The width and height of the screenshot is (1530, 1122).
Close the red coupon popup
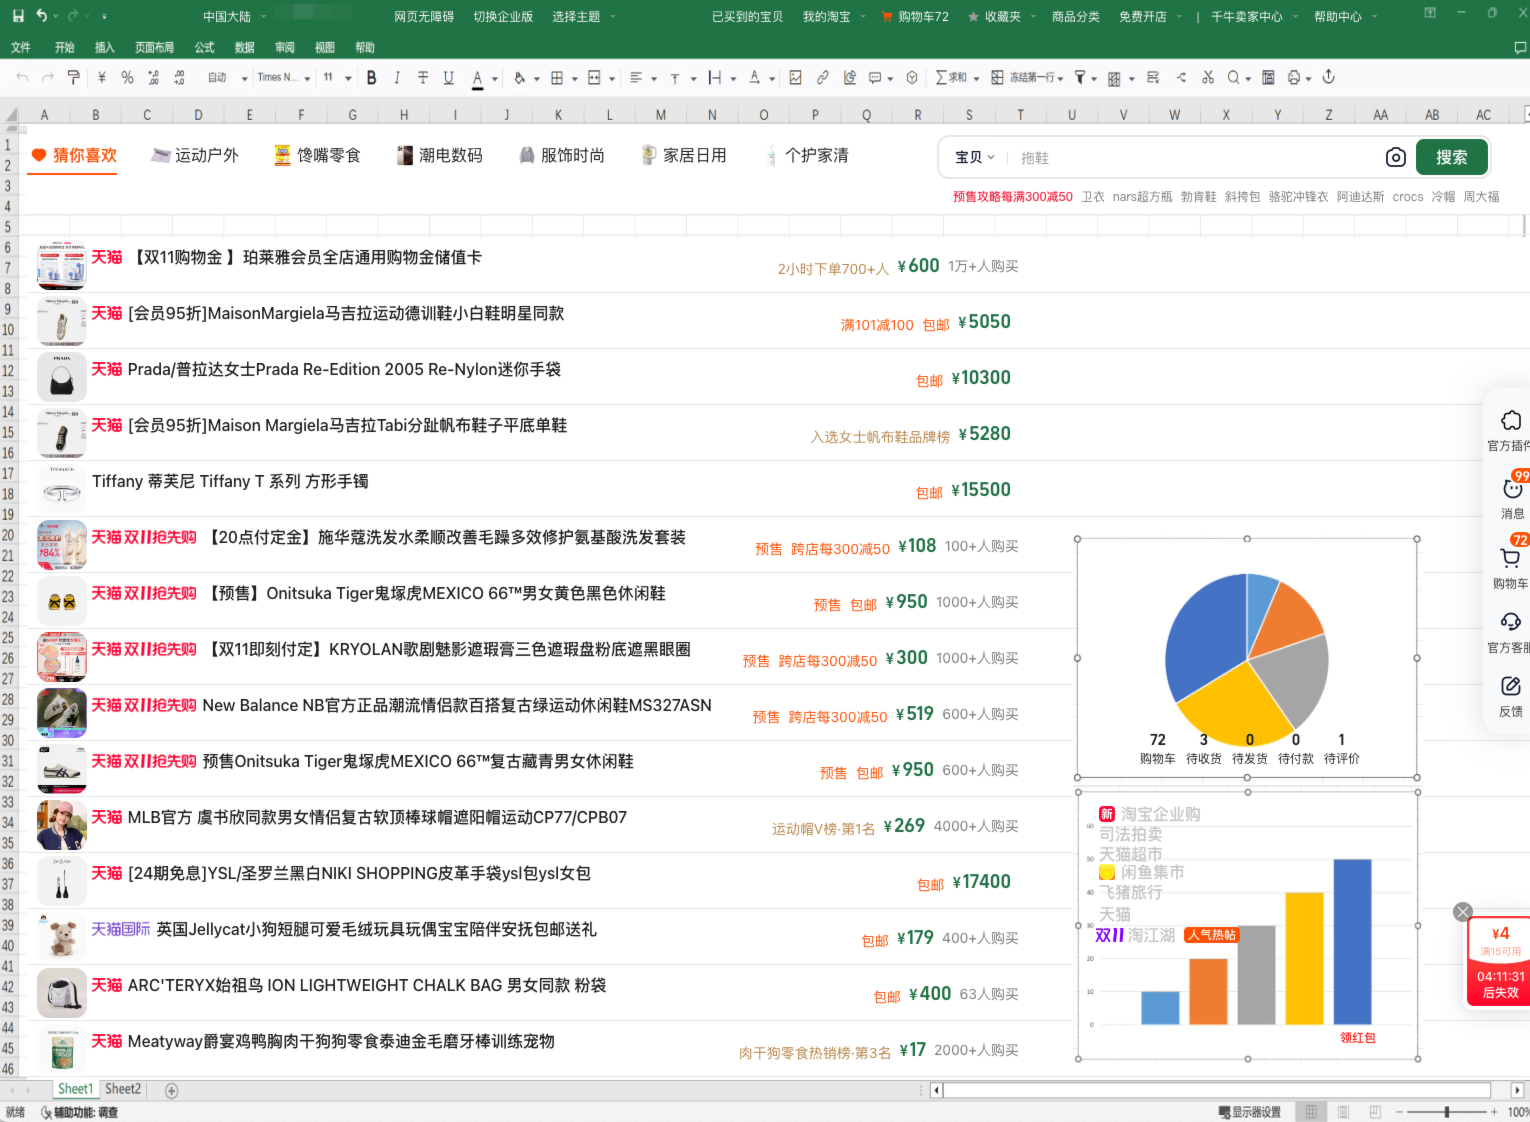[1463, 912]
